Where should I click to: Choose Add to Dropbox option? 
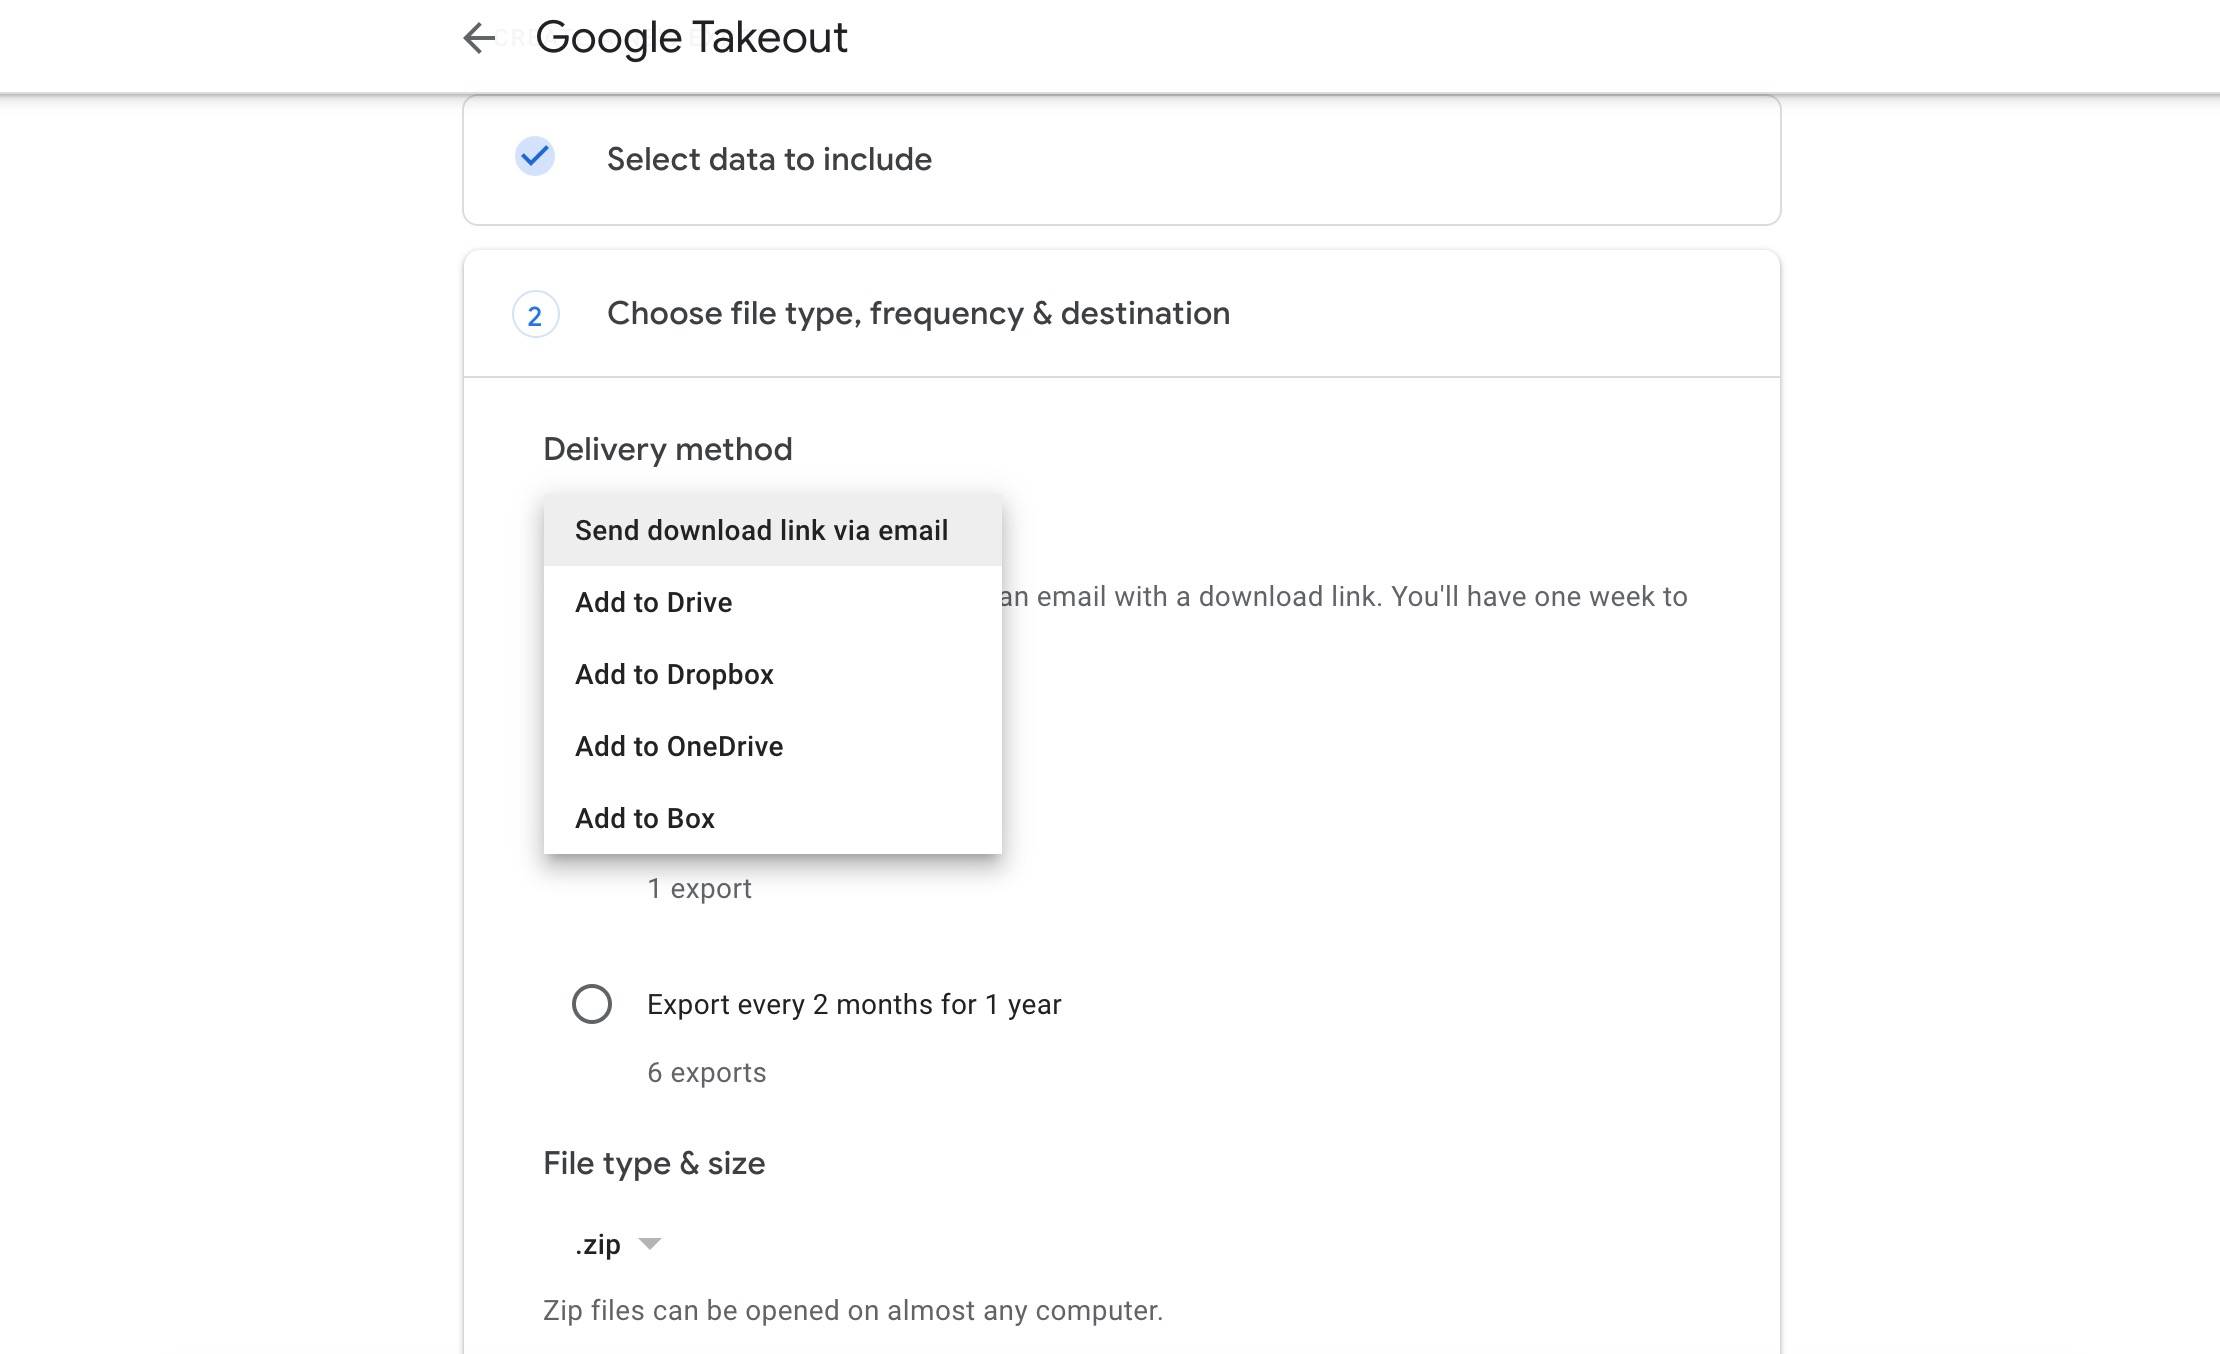pos(772,674)
